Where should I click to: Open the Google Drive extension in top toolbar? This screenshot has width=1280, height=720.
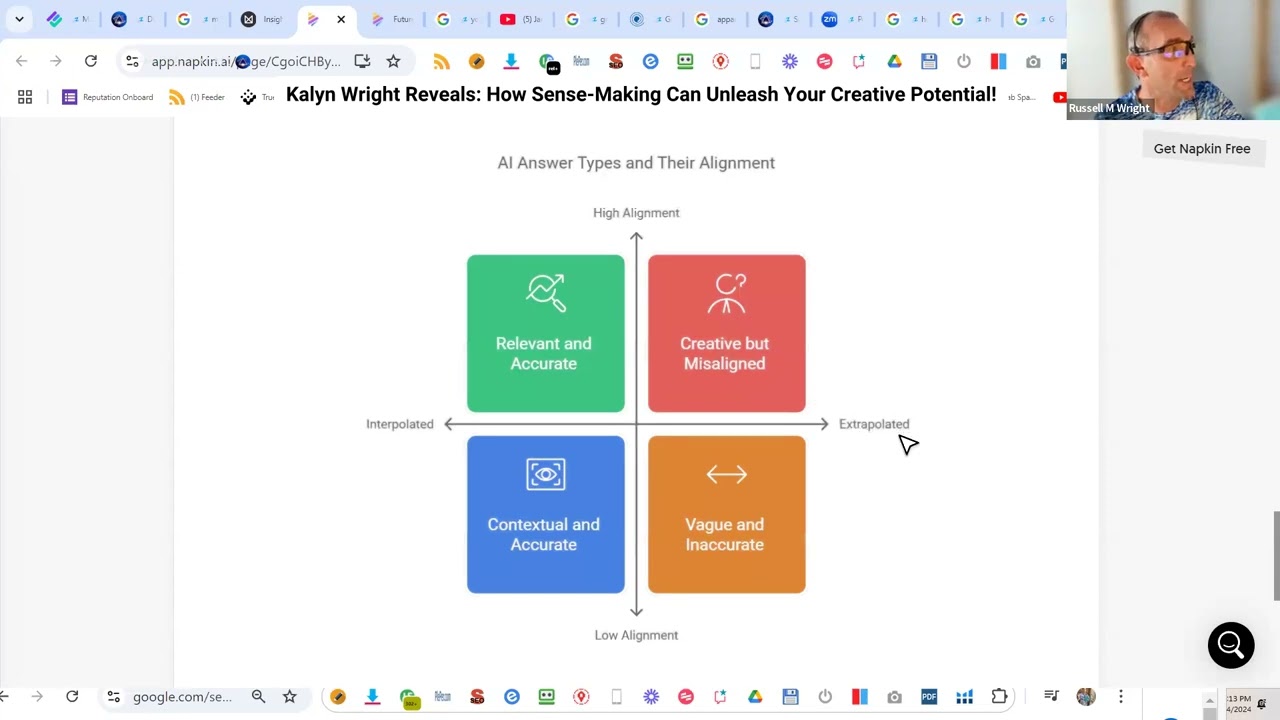(894, 62)
